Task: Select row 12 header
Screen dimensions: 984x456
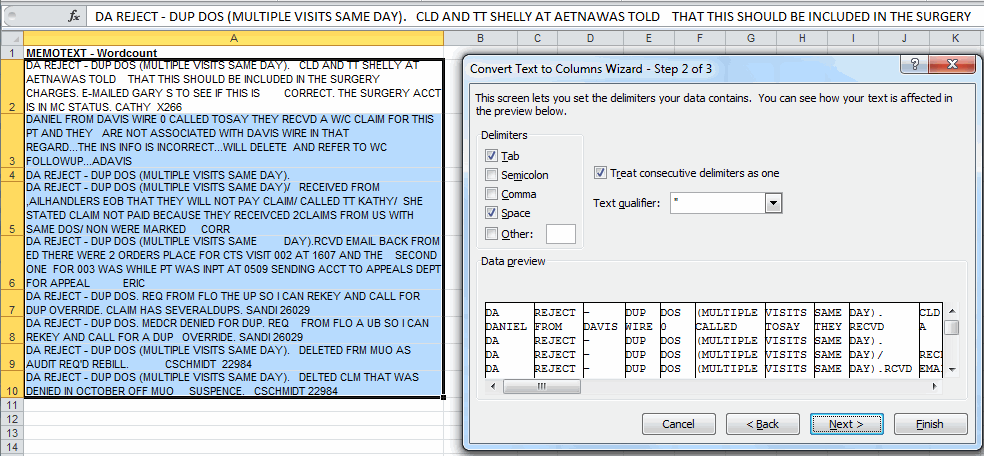Action: pyautogui.click(x=12, y=419)
